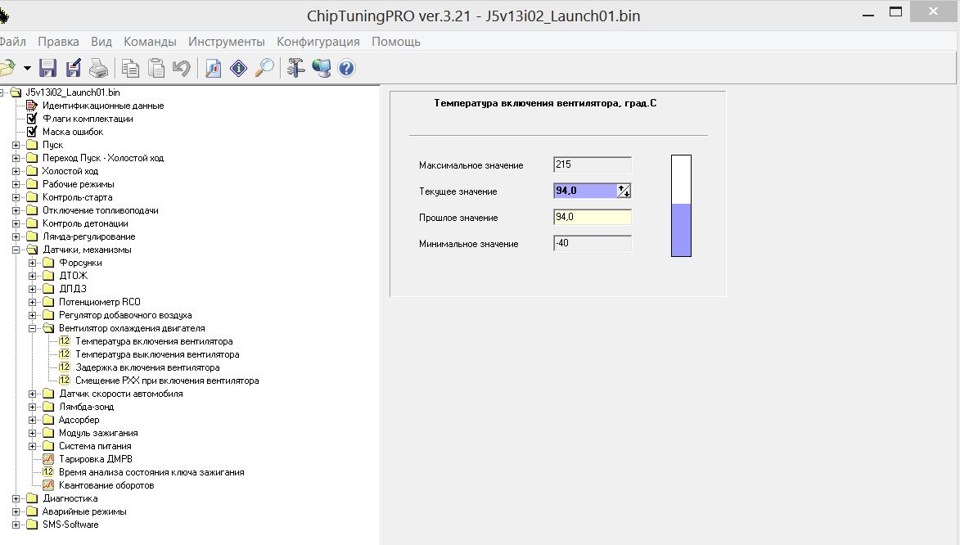The image size is (960, 545).
Task: Select Время анализа состояния ключа зажигания
Action: click(x=151, y=472)
